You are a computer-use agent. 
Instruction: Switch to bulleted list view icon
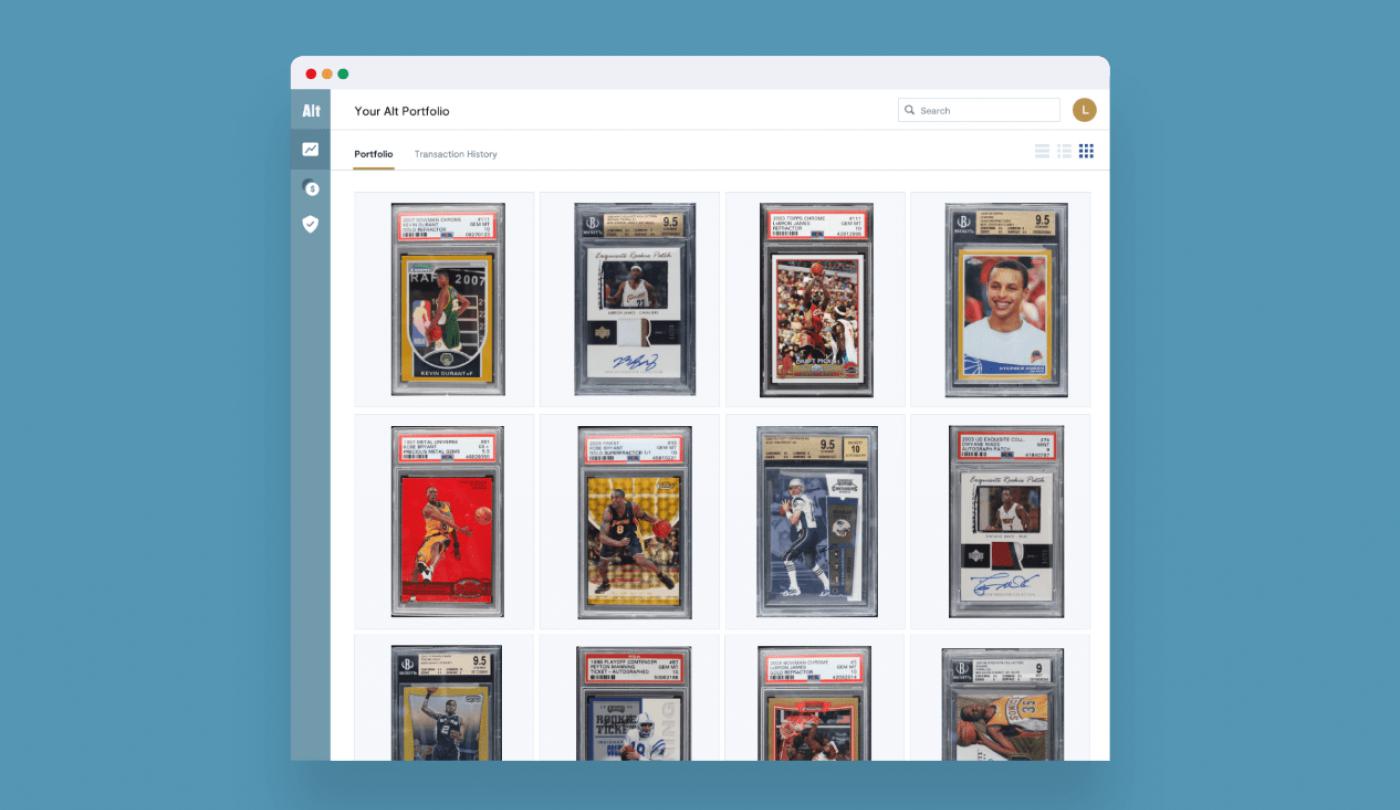tap(1064, 151)
